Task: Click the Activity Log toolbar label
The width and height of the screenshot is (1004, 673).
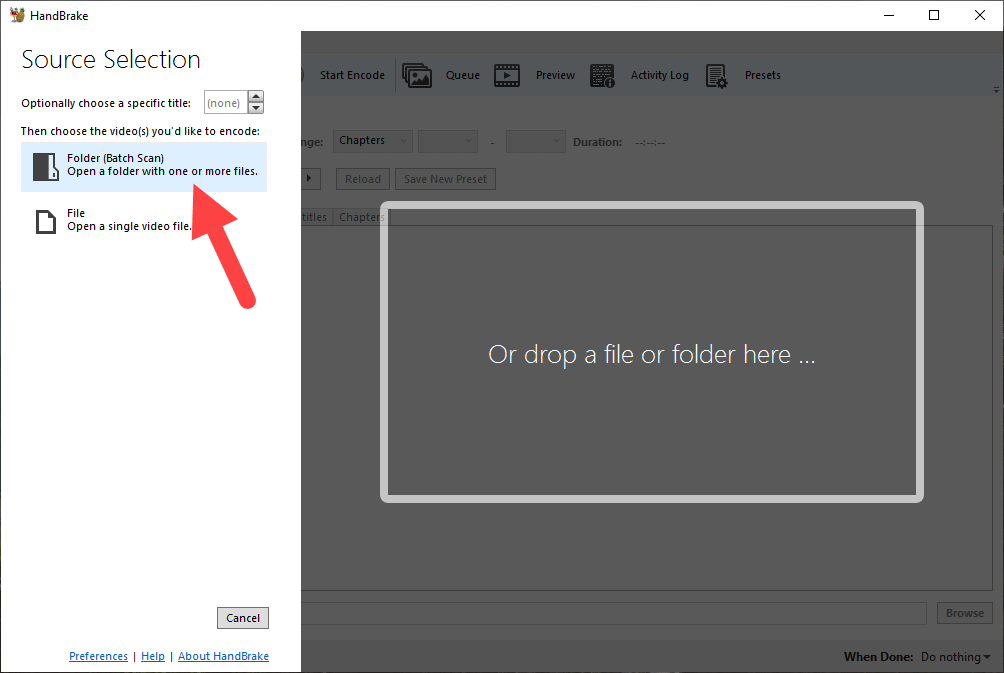Action: tap(660, 75)
